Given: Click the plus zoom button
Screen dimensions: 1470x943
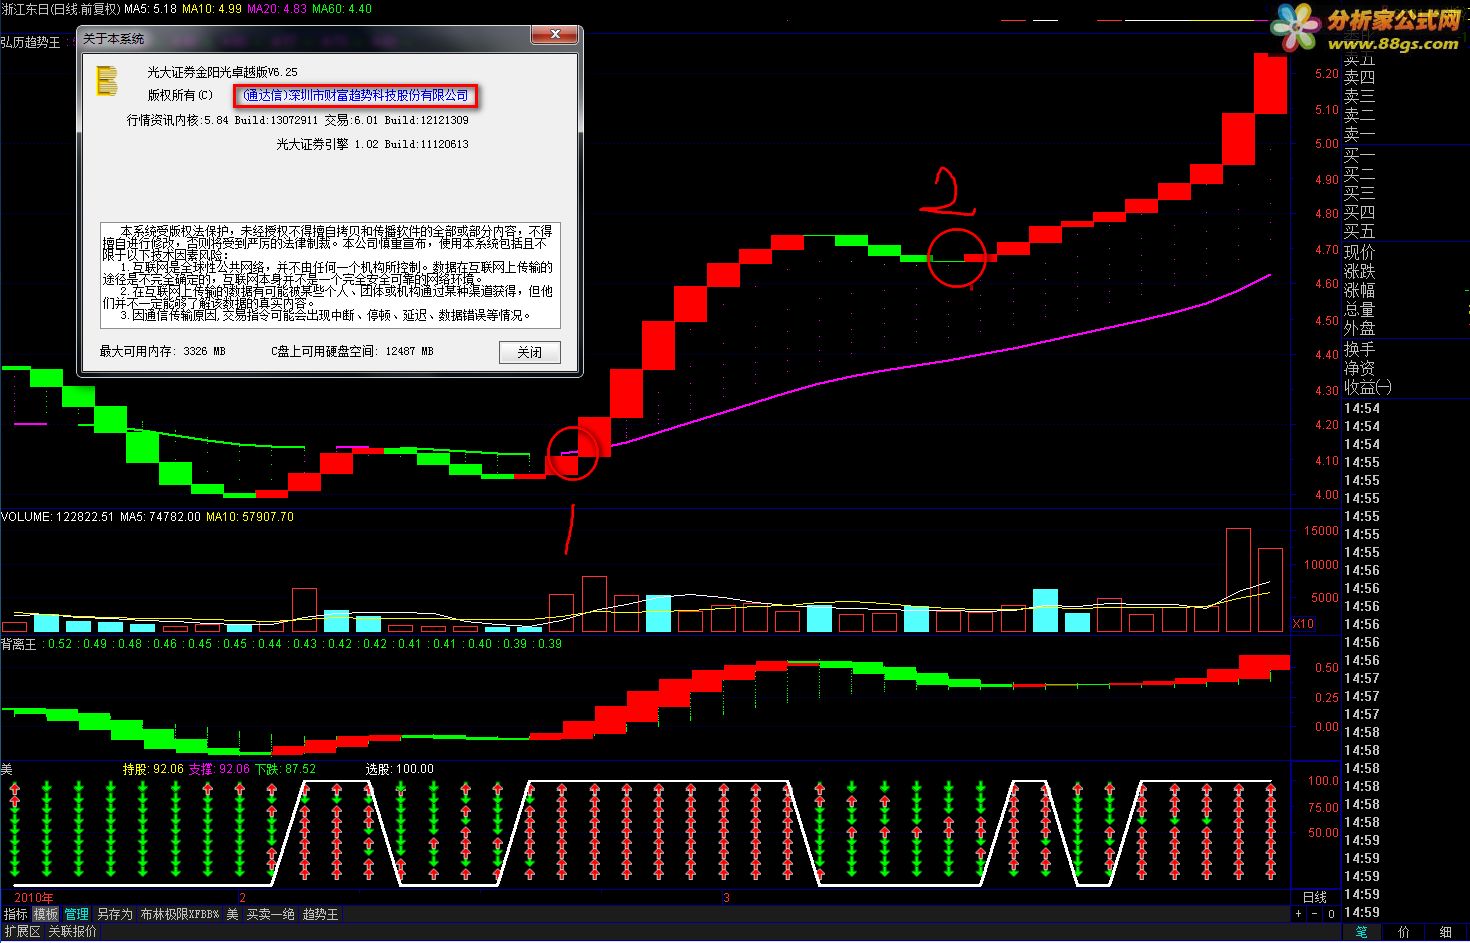Looking at the screenshot, I should coord(1299,914).
